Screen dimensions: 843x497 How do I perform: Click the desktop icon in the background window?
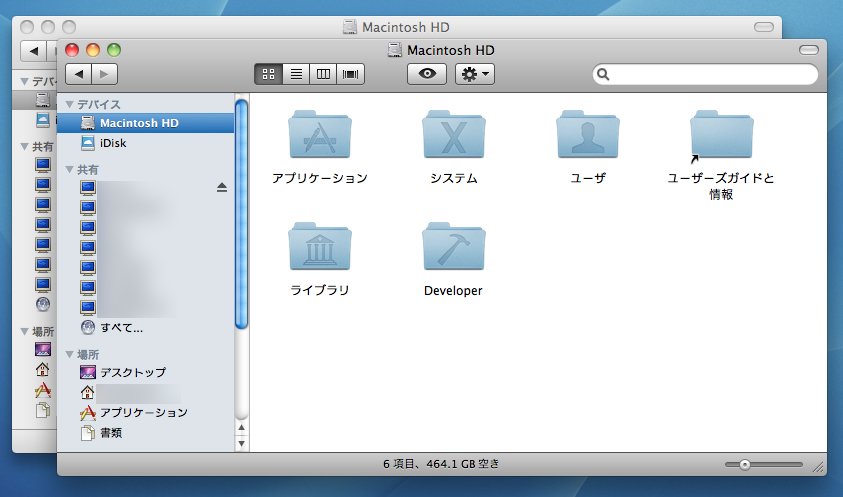42,349
